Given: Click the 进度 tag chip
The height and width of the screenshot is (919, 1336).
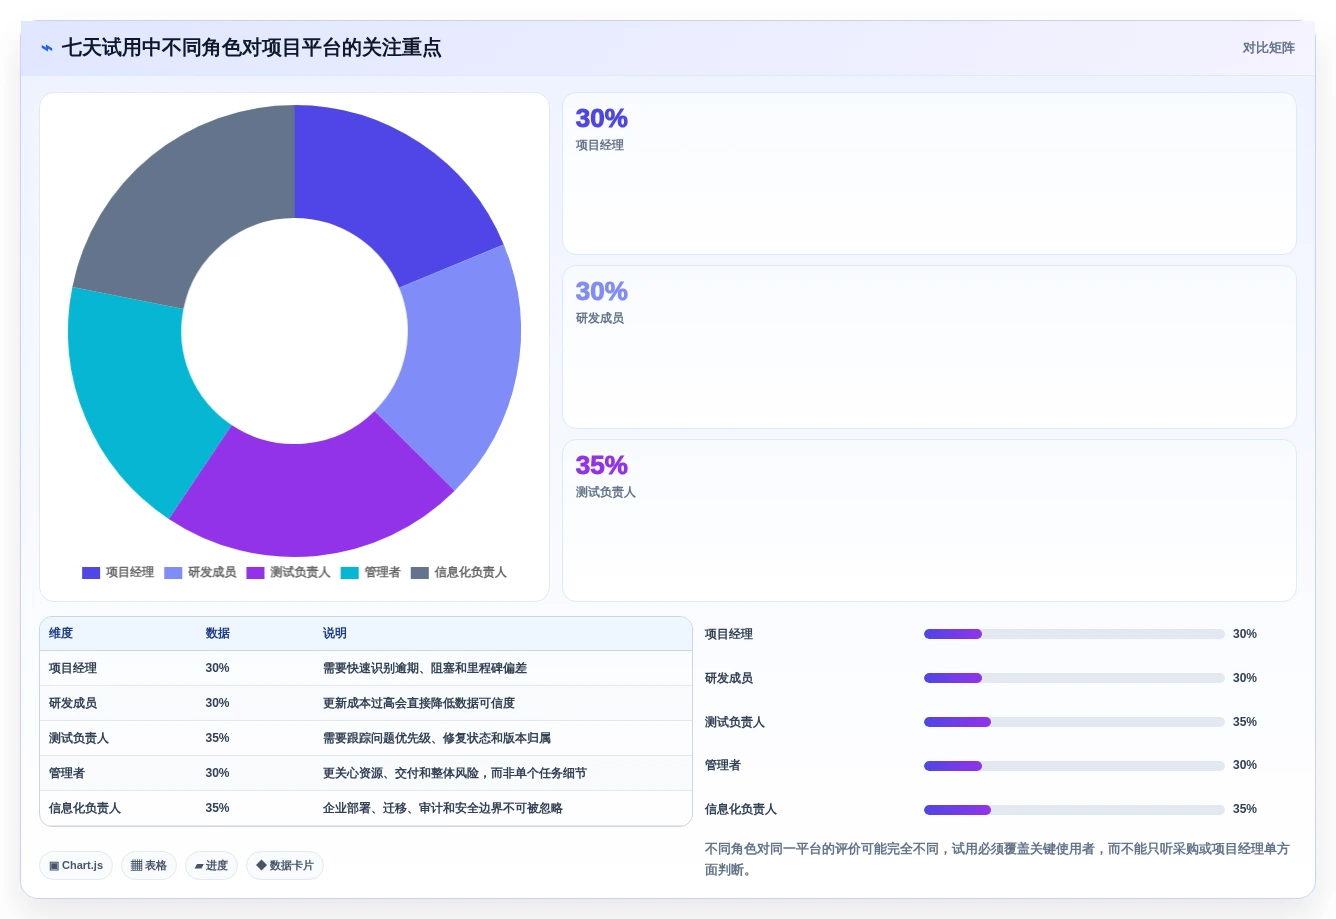Looking at the screenshot, I should [211, 866].
